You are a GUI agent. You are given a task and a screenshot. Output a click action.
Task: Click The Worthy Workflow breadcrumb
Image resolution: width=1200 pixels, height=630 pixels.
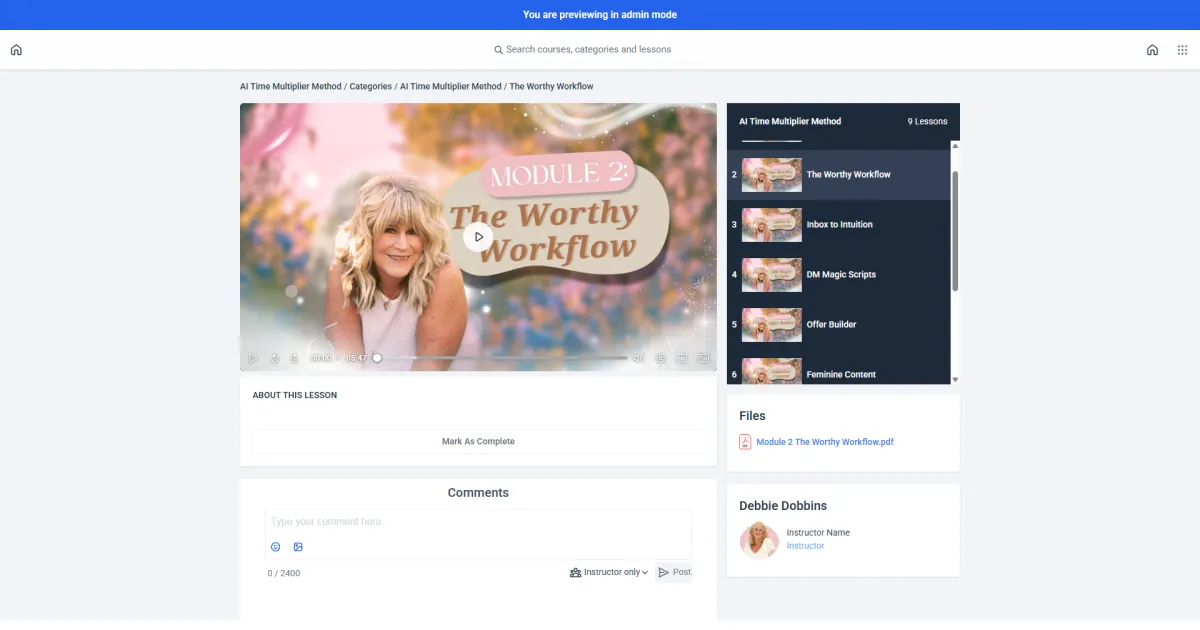(551, 87)
